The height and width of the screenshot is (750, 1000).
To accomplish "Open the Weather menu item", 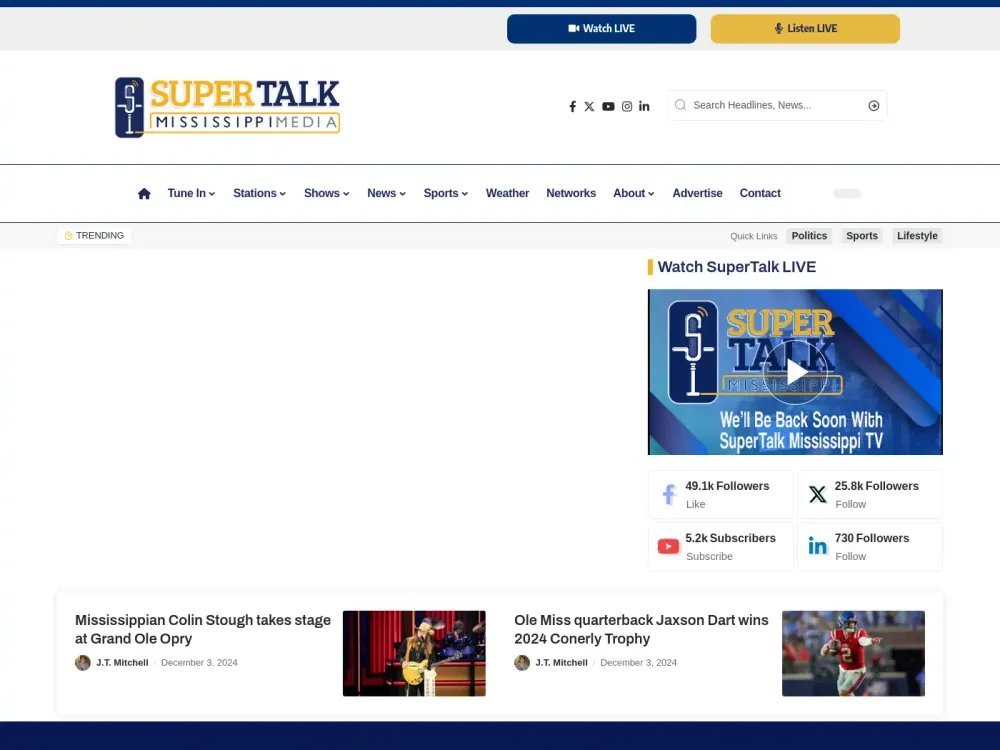I will [x=507, y=193].
